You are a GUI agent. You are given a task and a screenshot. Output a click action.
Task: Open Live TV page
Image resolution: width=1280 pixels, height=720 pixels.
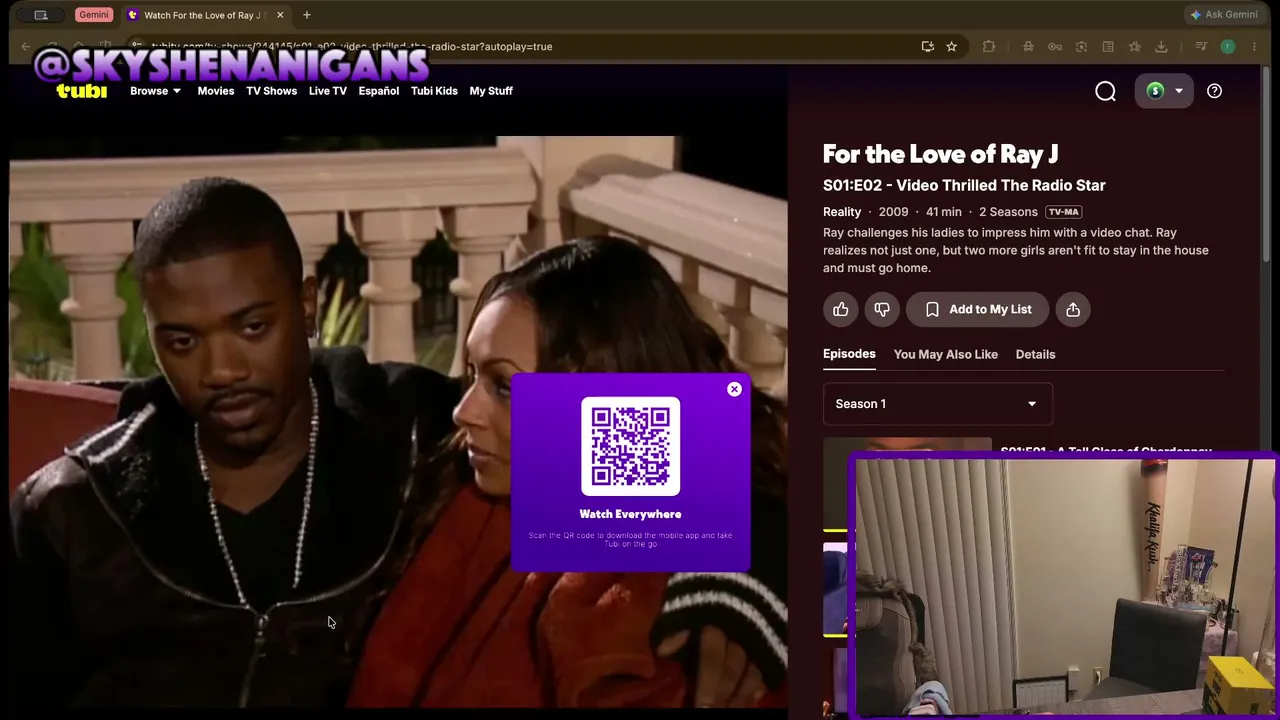(x=328, y=91)
